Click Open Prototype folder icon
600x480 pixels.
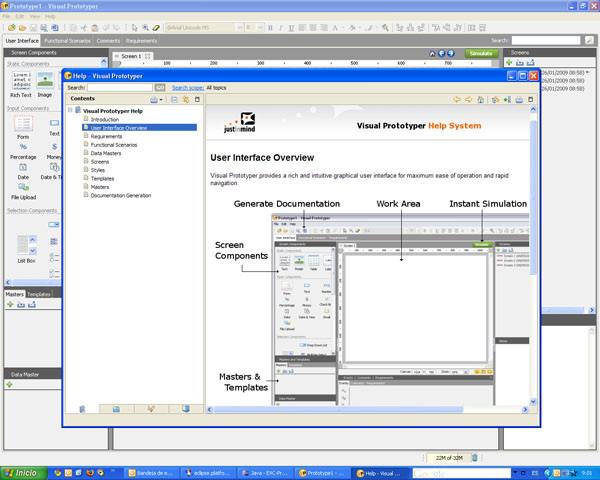[x=23, y=28]
